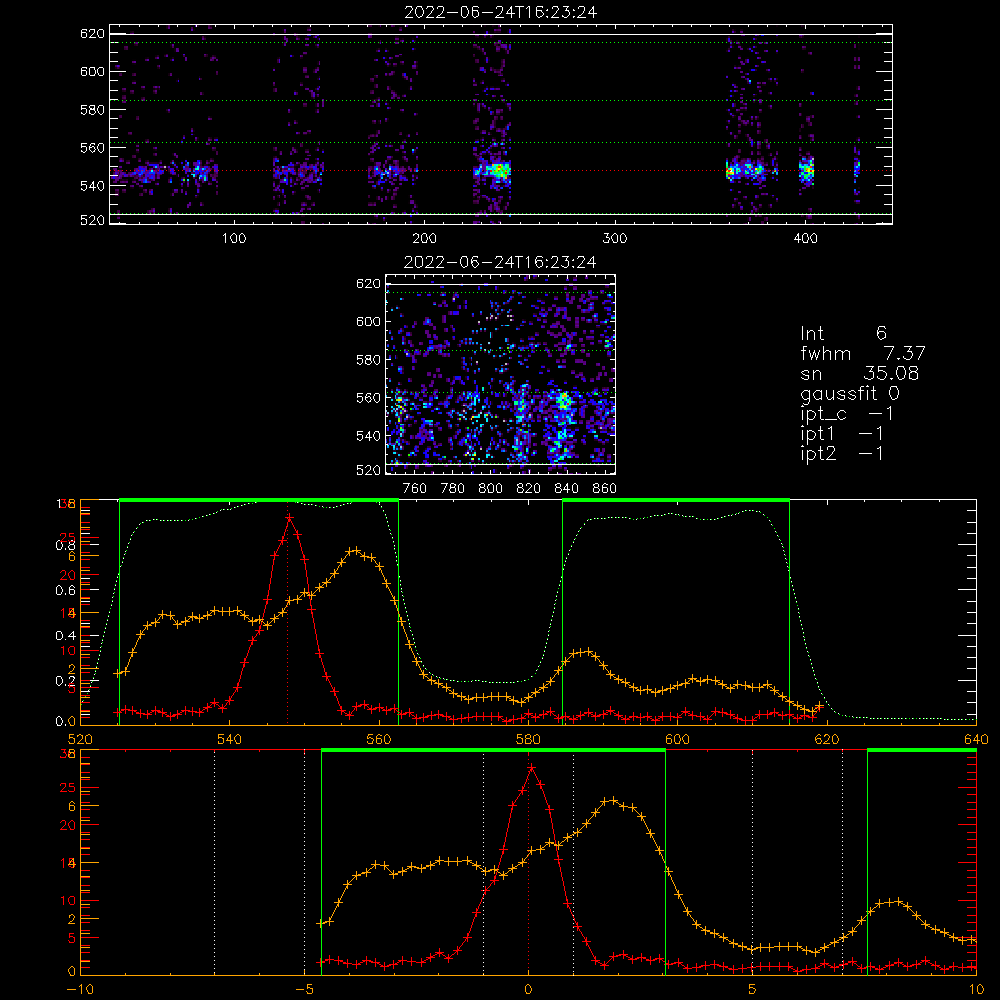Click x-axis label 580 of profile plot
1000x1000 pixels.
click(x=528, y=739)
